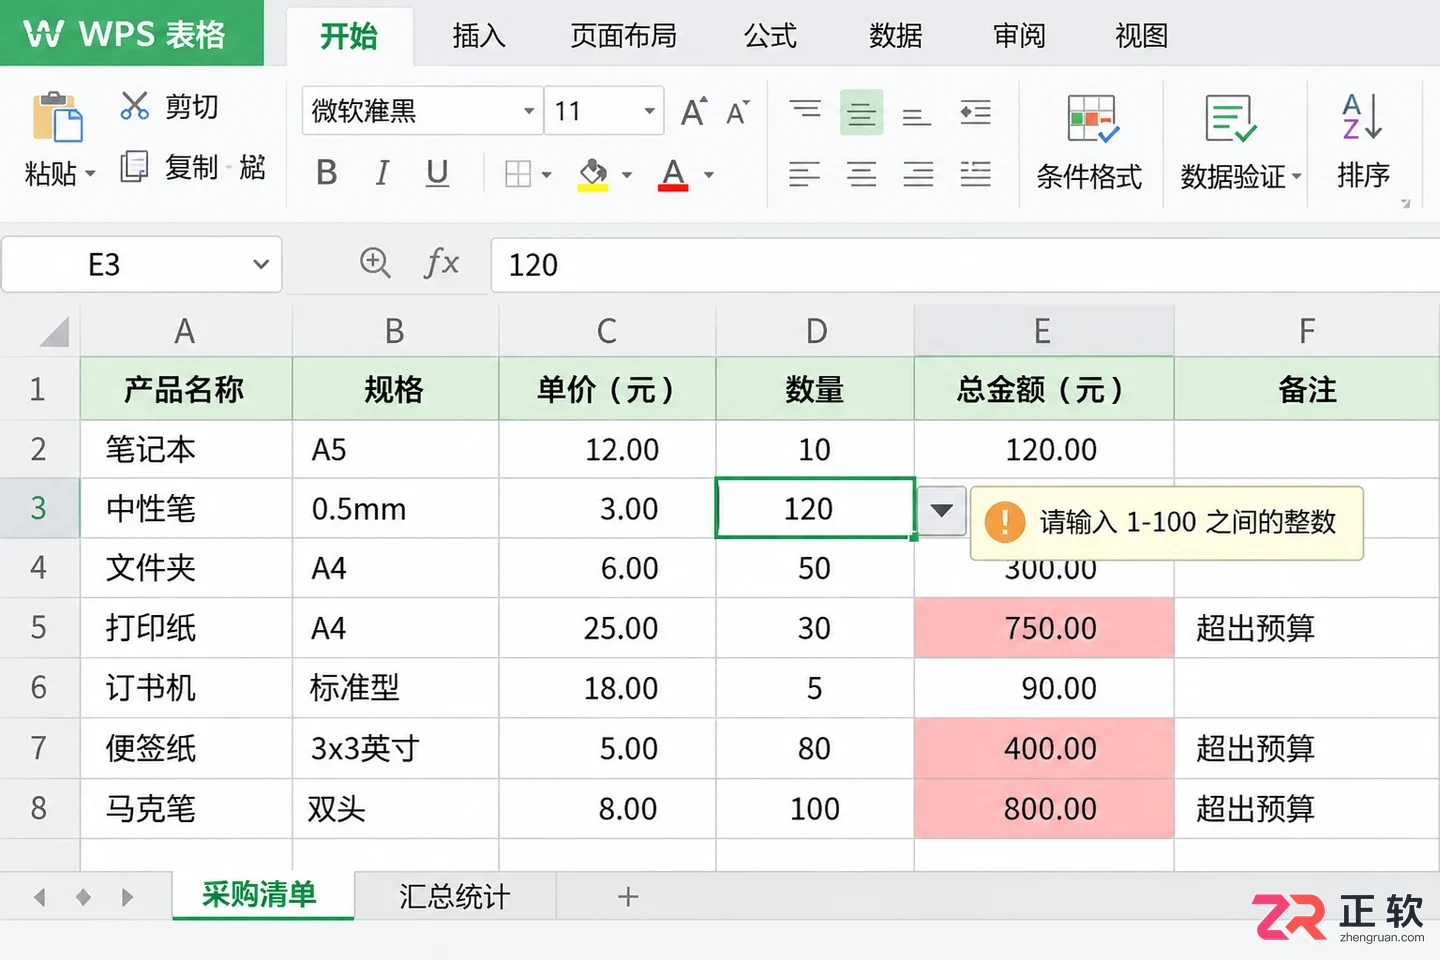Toggle horizontal center alignment
1440x960 pixels.
[861, 174]
